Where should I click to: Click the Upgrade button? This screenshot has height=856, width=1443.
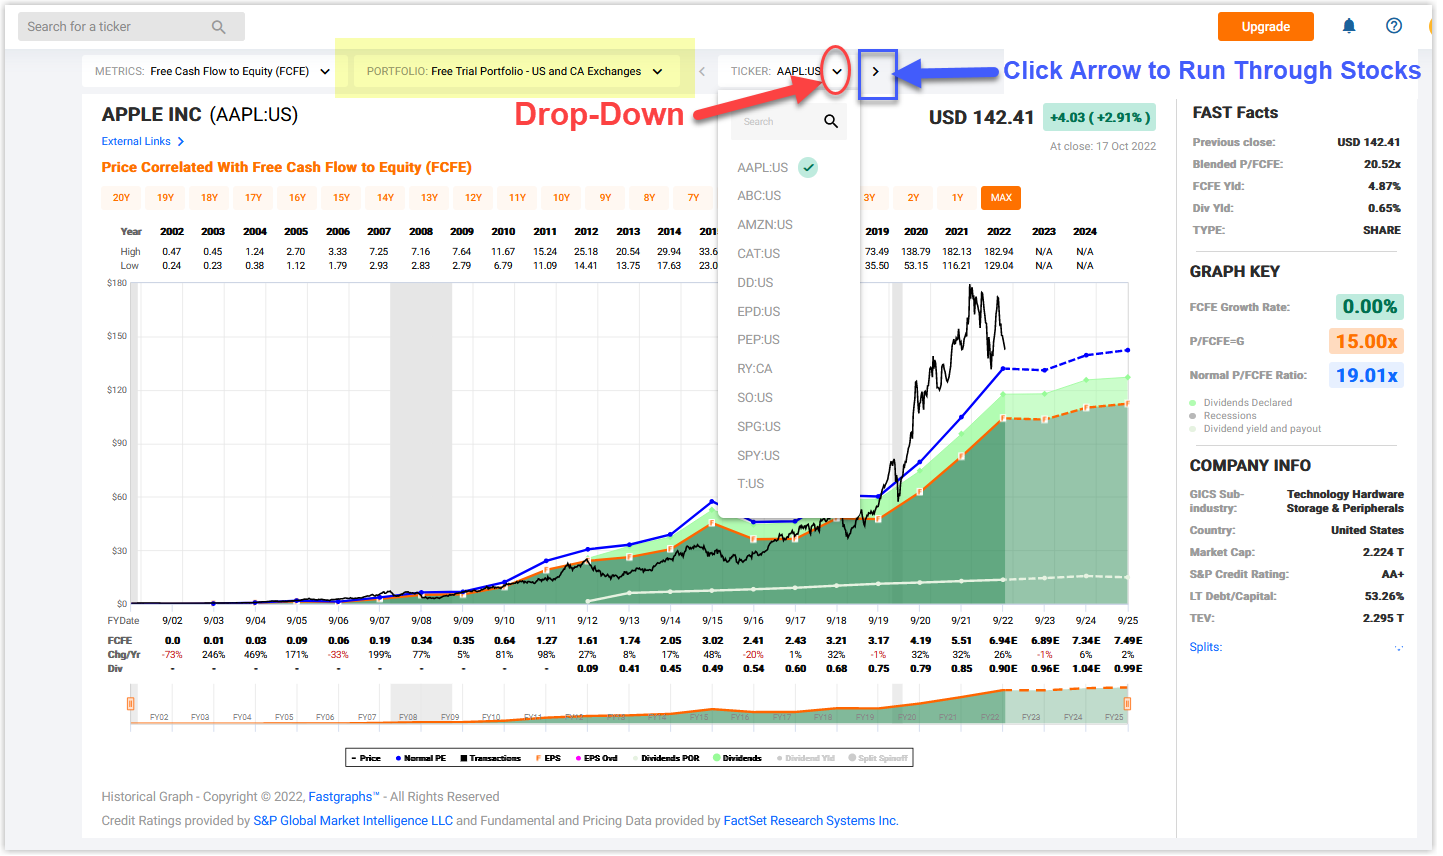(1265, 27)
